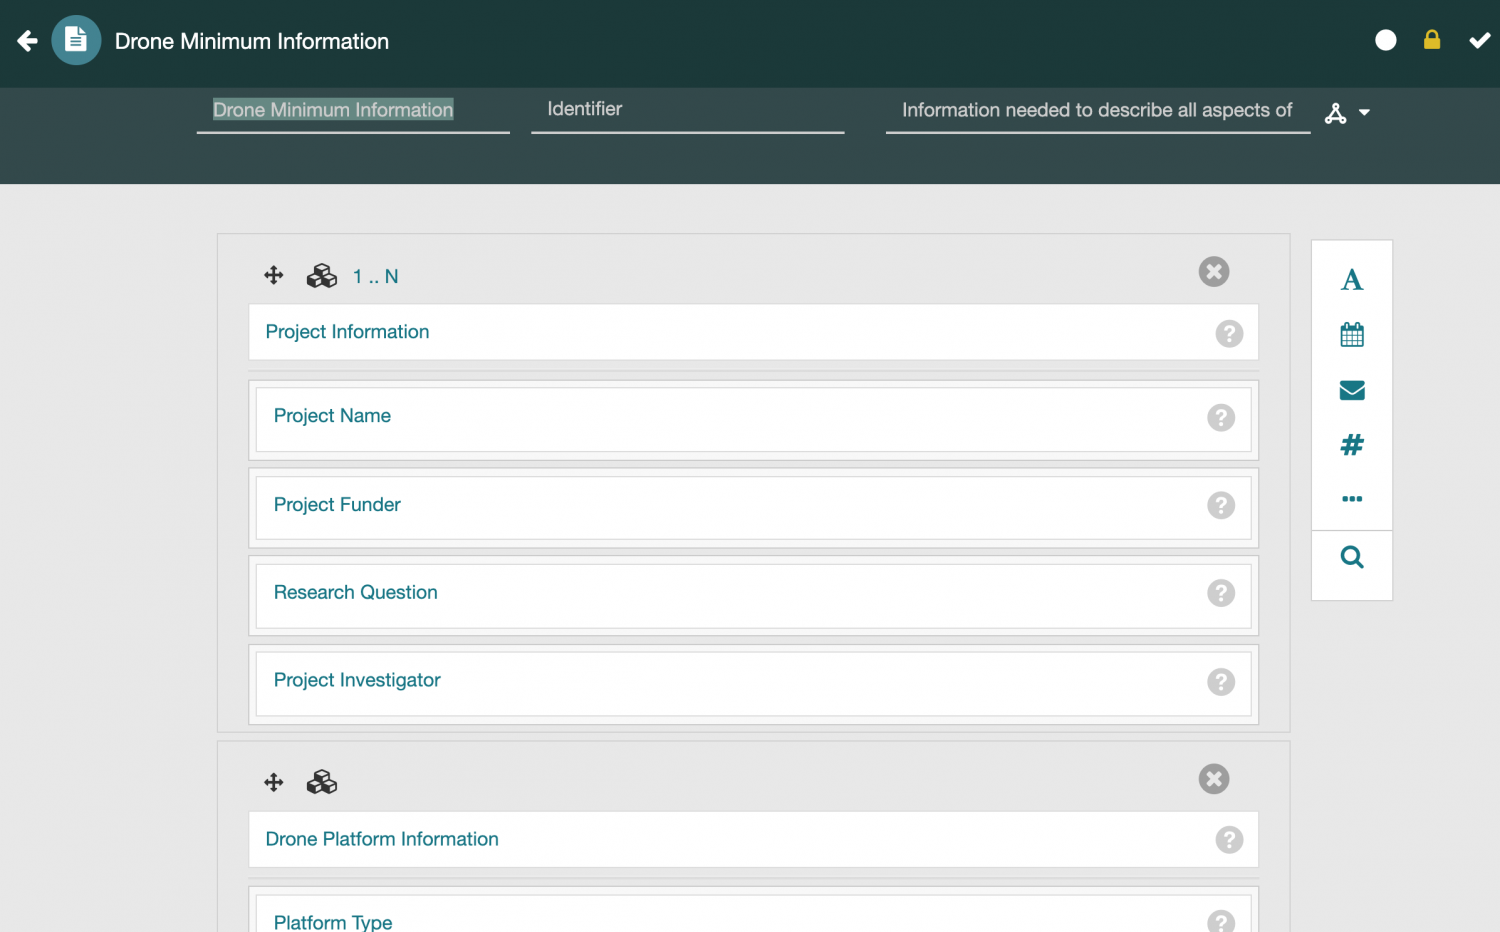Viewport: 1500px width, 932px height.
Task: Click the Identifier input field
Action: [687, 110]
